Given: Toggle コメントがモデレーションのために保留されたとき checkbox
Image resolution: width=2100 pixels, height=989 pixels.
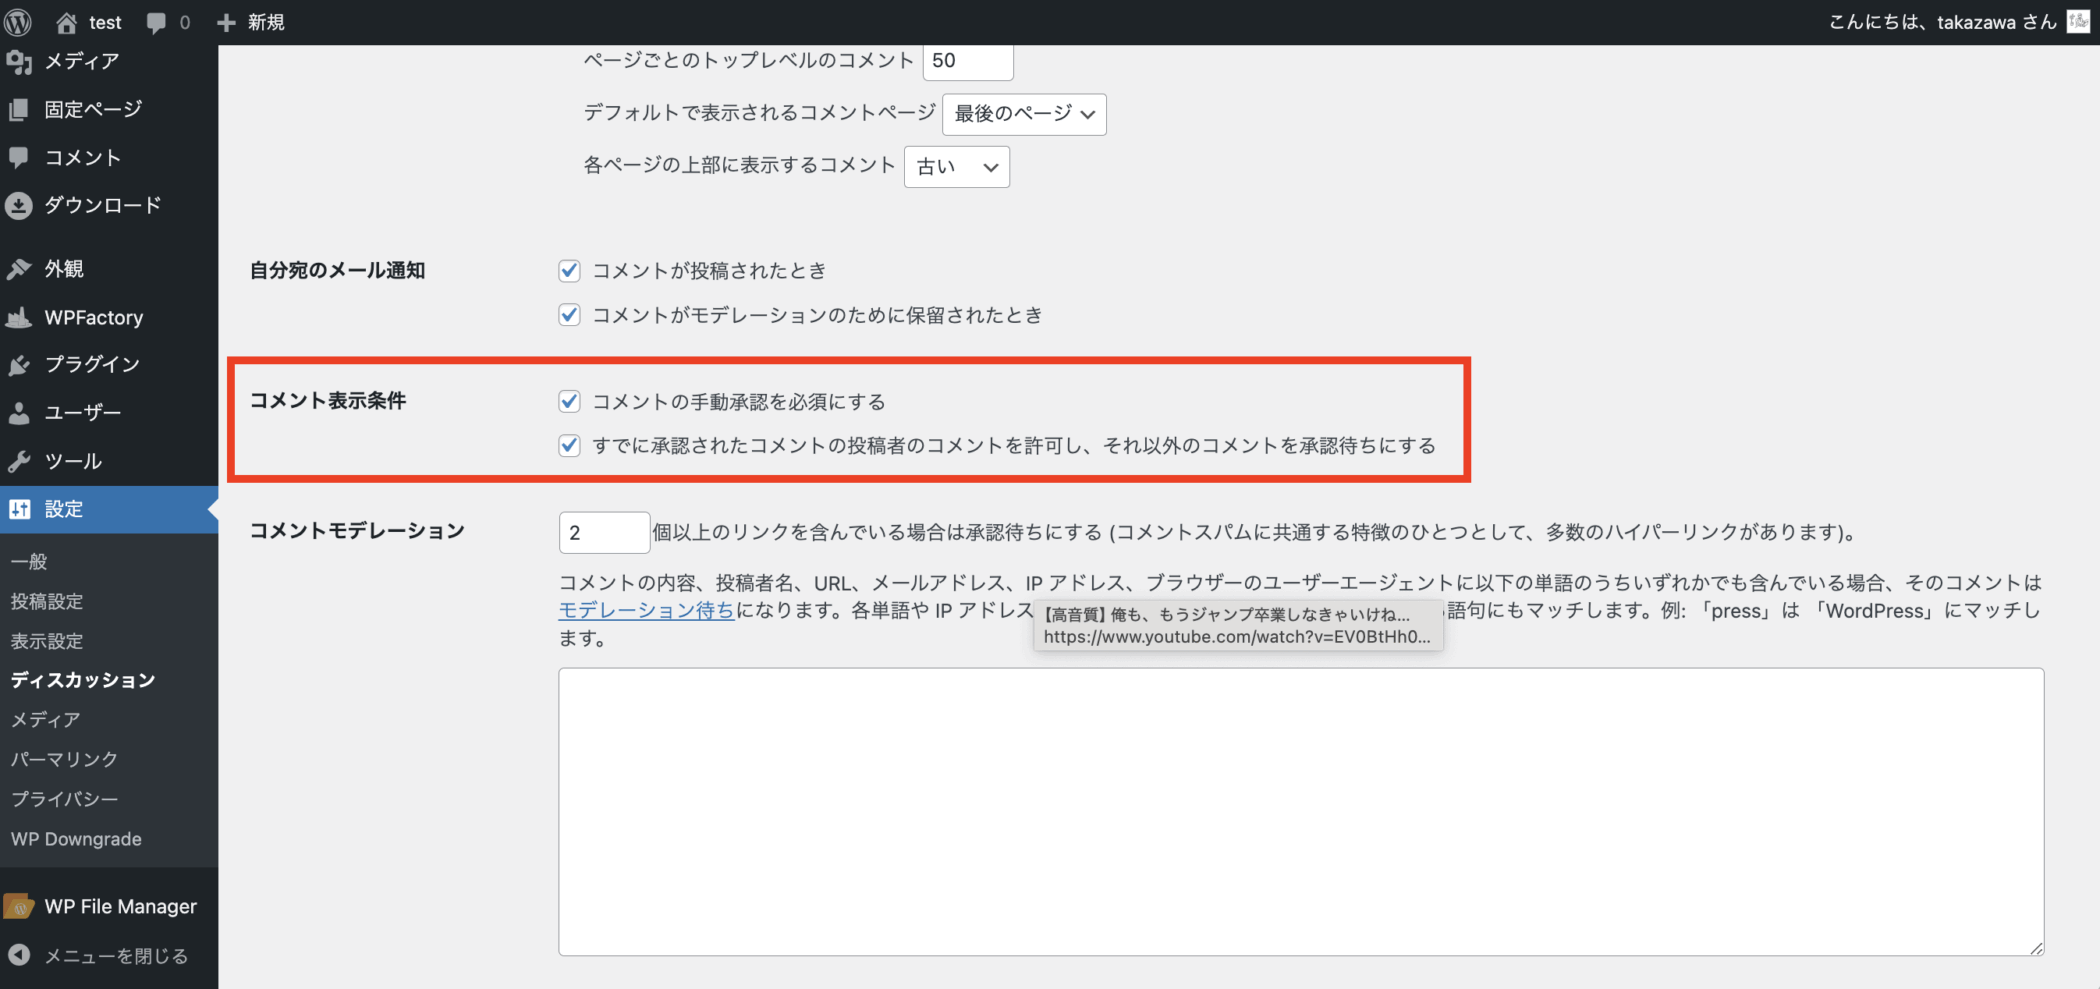Looking at the screenshot, I should coord(569,315).
